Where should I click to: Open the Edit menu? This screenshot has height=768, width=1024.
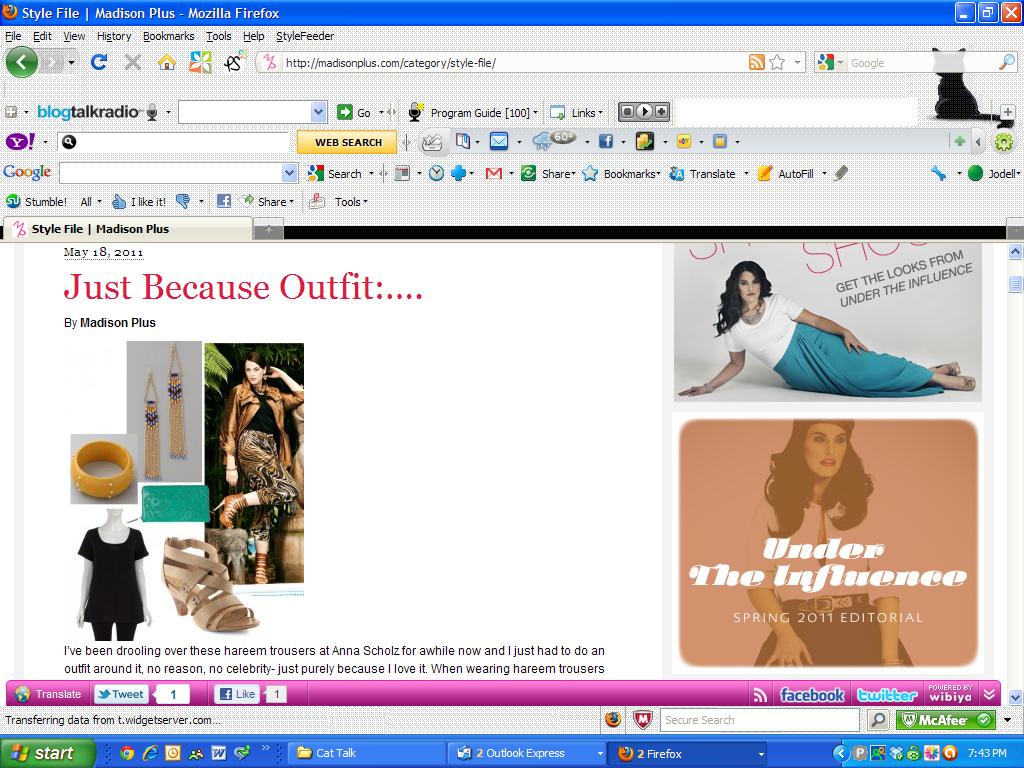(42, 36)
